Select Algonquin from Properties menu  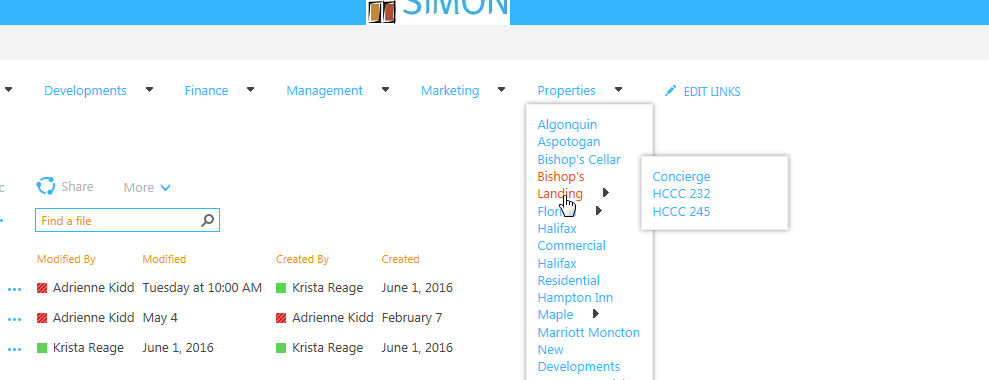click(x=567, y=124)
